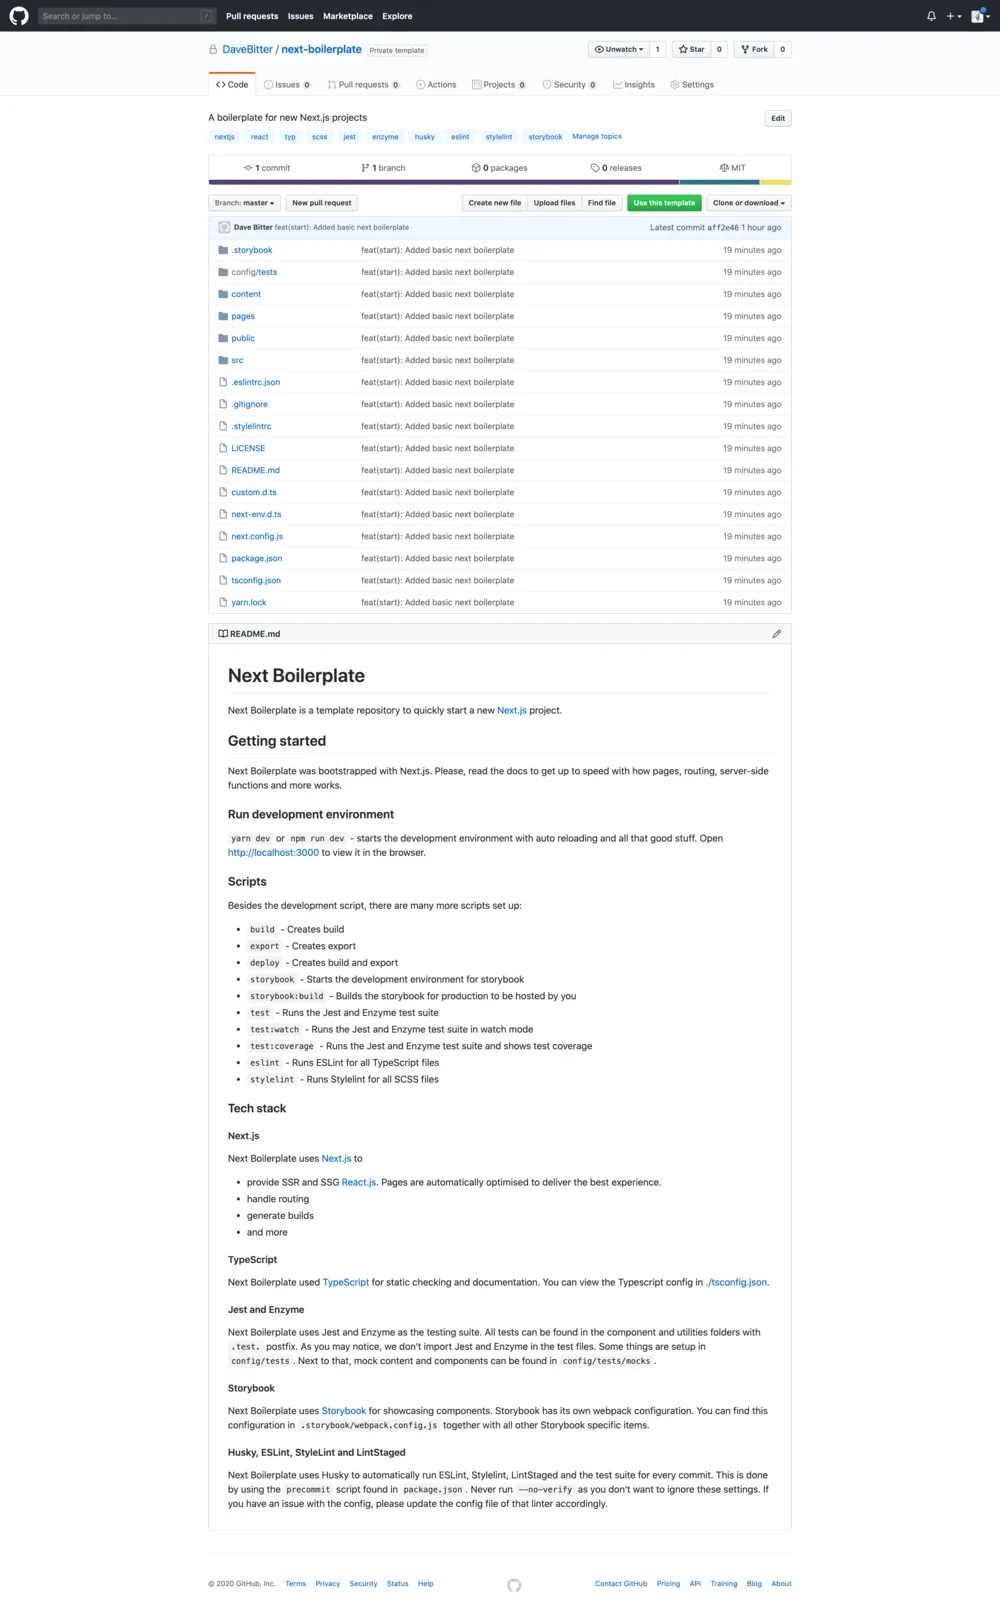Click the MIT license scale icon
The height and width of the screenshot is (1623, 1000).
pyautogui.click(x=724, y=168)
